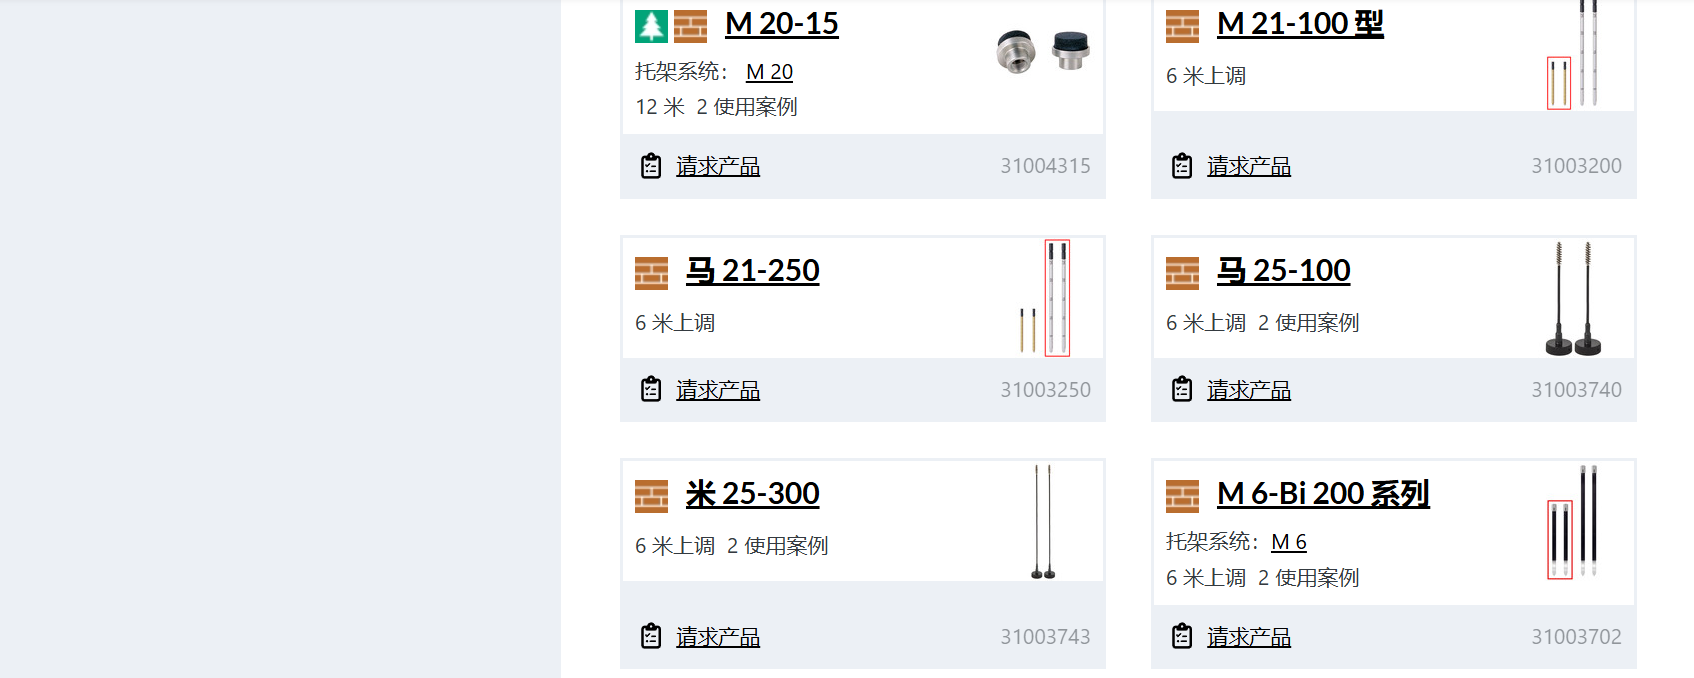View the M 20-15 adapter product image

[x=1043, y=50]
